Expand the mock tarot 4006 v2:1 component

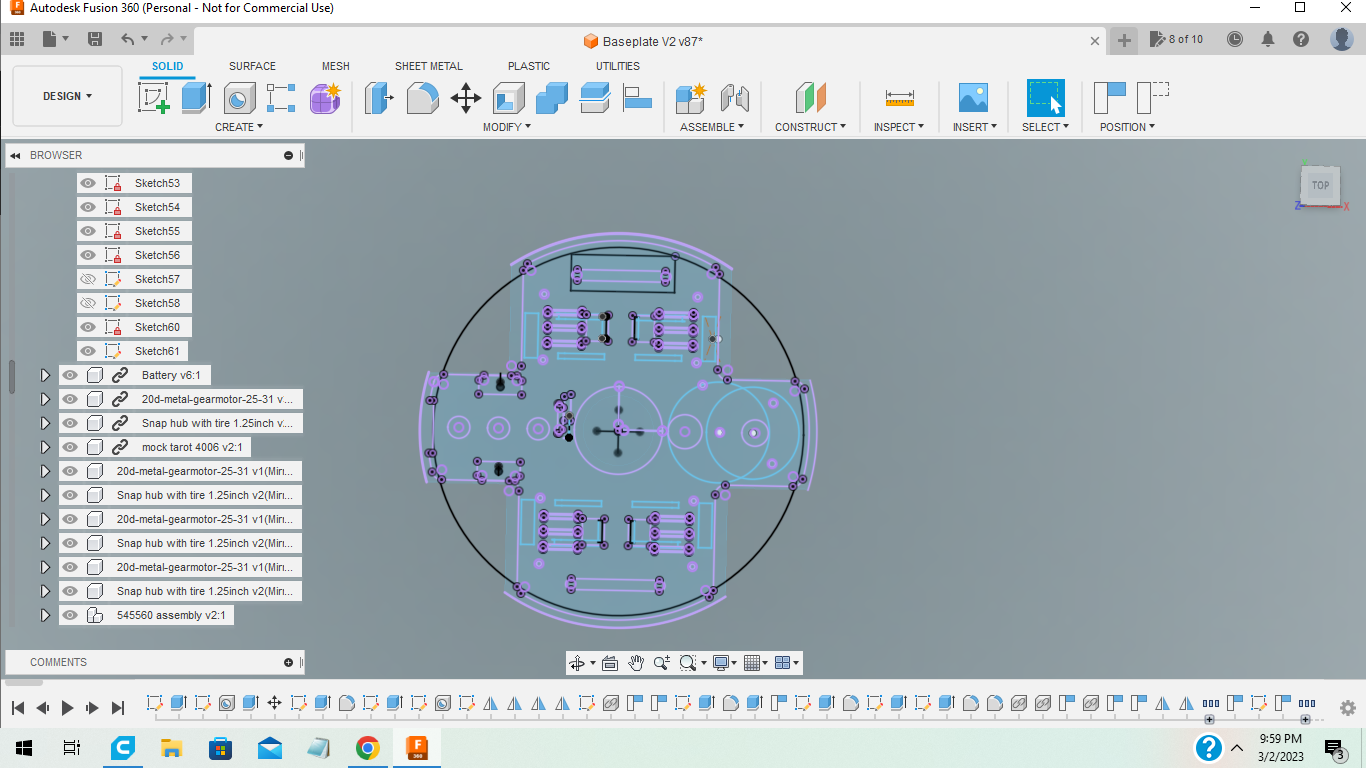(45, 447)
